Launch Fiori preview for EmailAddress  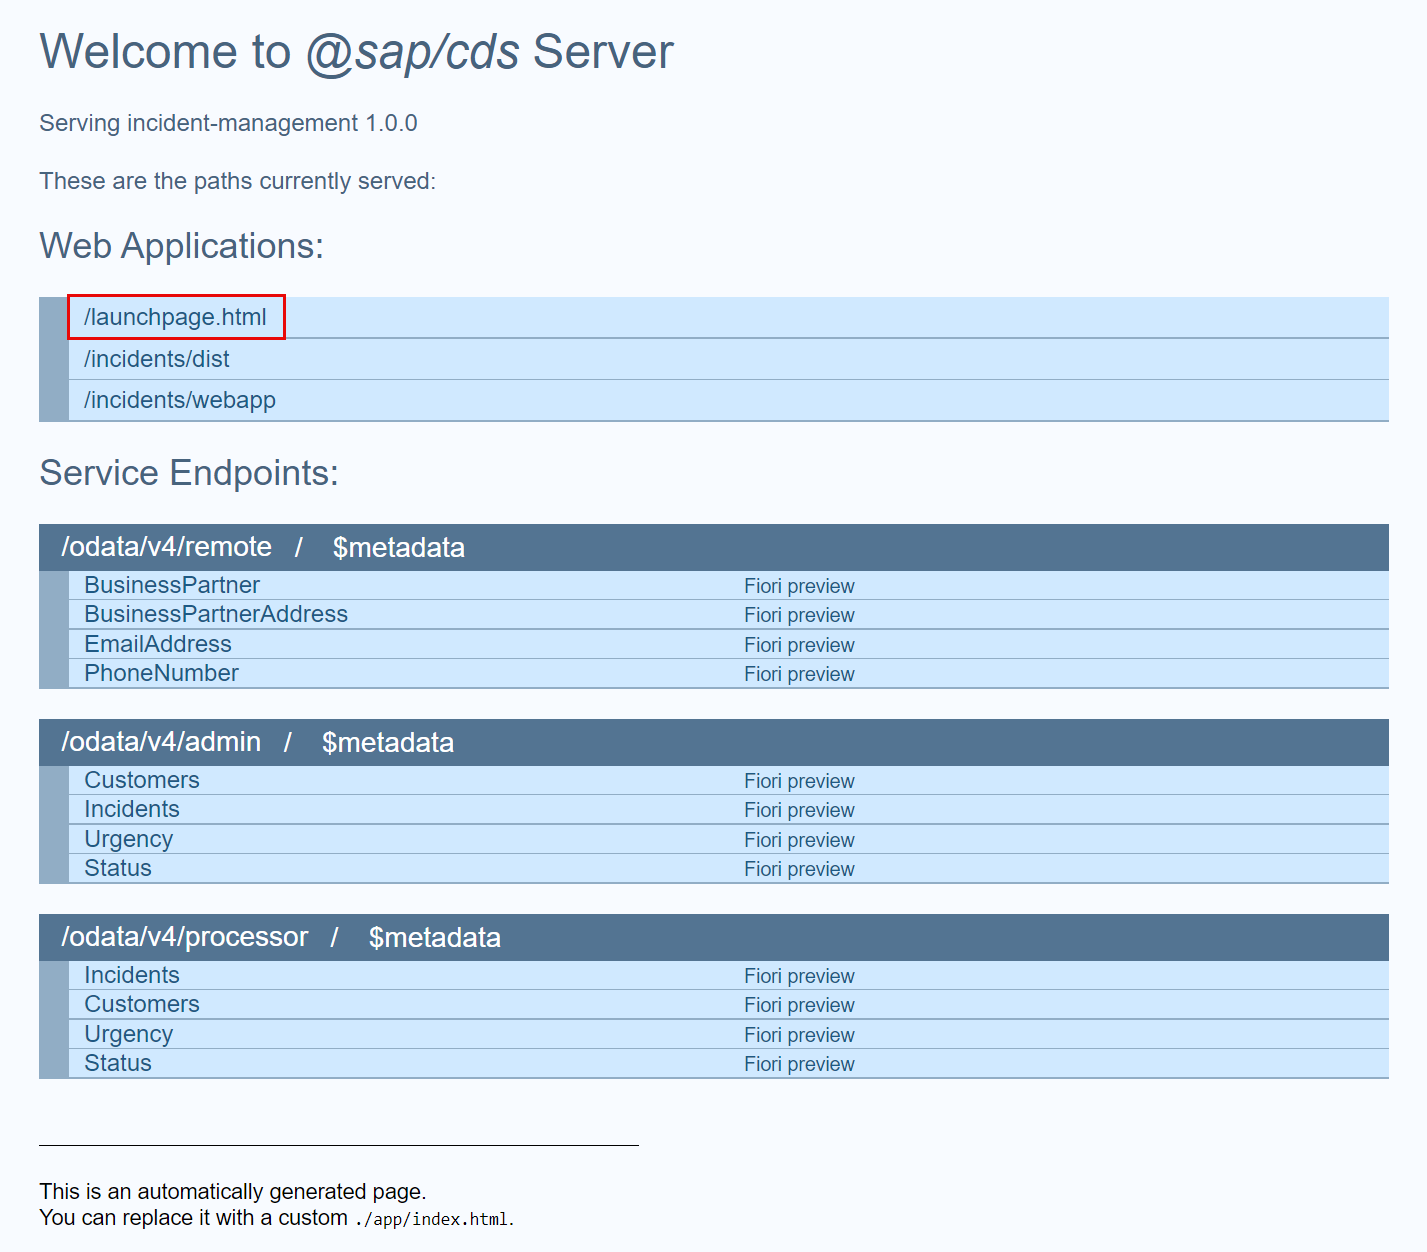799,645
